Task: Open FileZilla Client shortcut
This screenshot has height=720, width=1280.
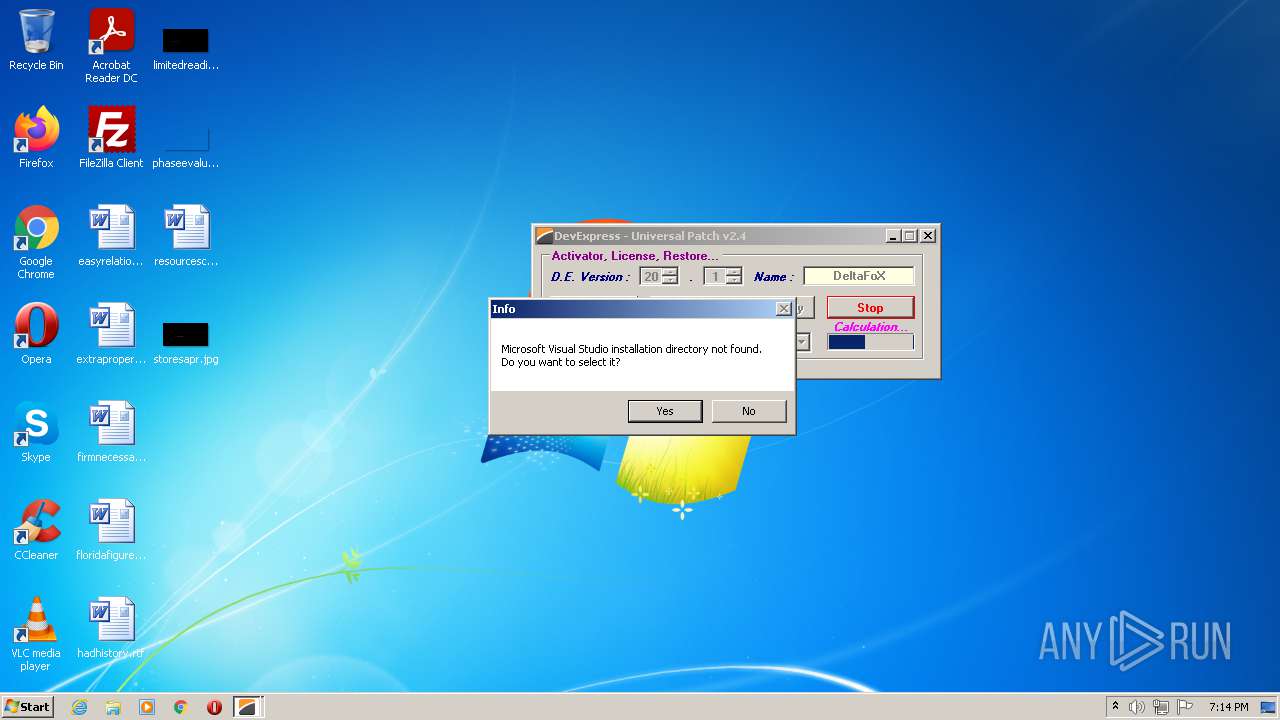Action: pos(111,138)
